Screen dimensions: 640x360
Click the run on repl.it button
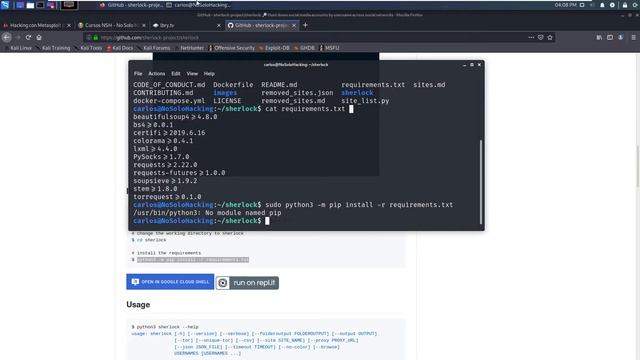coord(247,282)
